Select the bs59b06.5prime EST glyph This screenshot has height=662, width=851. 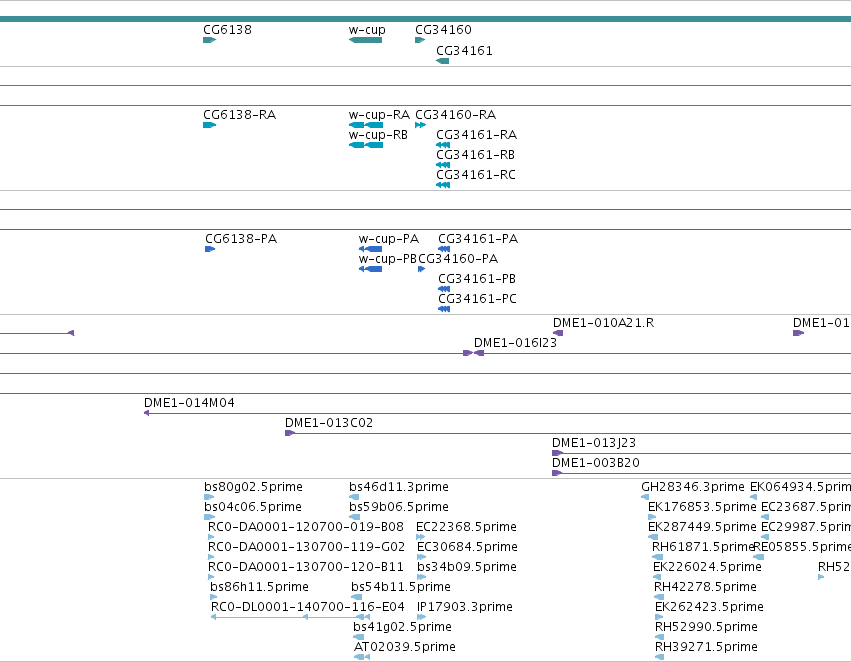pyautogui.click(x=354, y=517)
